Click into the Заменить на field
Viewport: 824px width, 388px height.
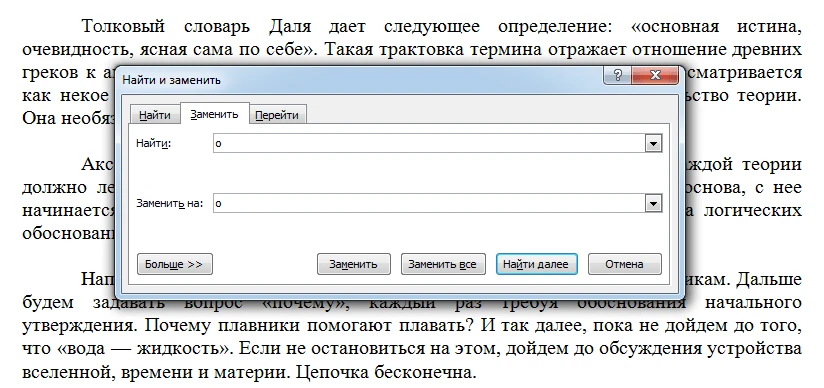tap(430, 203)
